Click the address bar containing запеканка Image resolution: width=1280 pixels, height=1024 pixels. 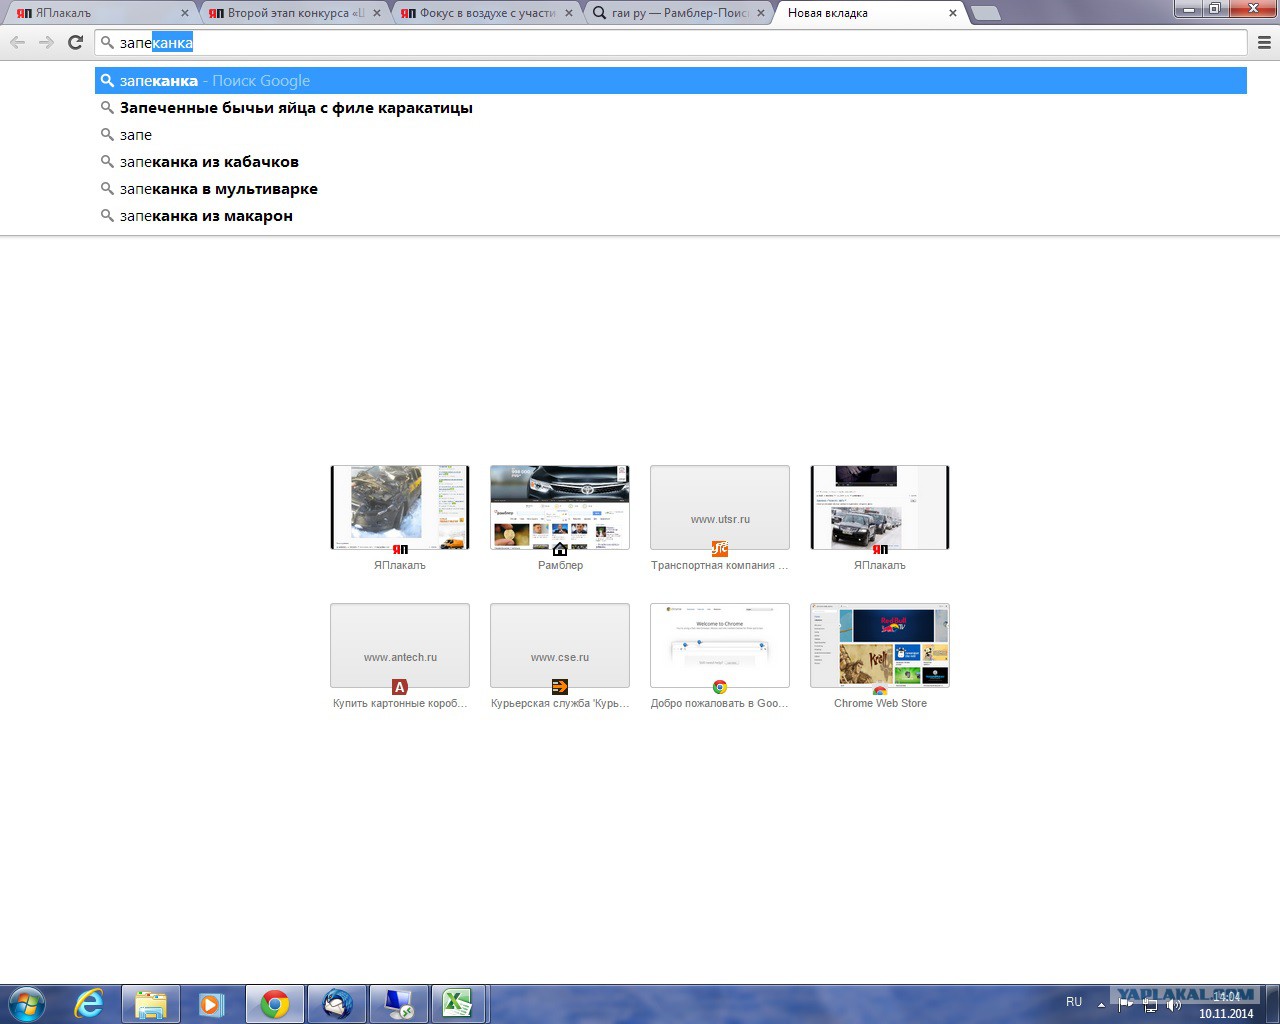click(671, 42)
